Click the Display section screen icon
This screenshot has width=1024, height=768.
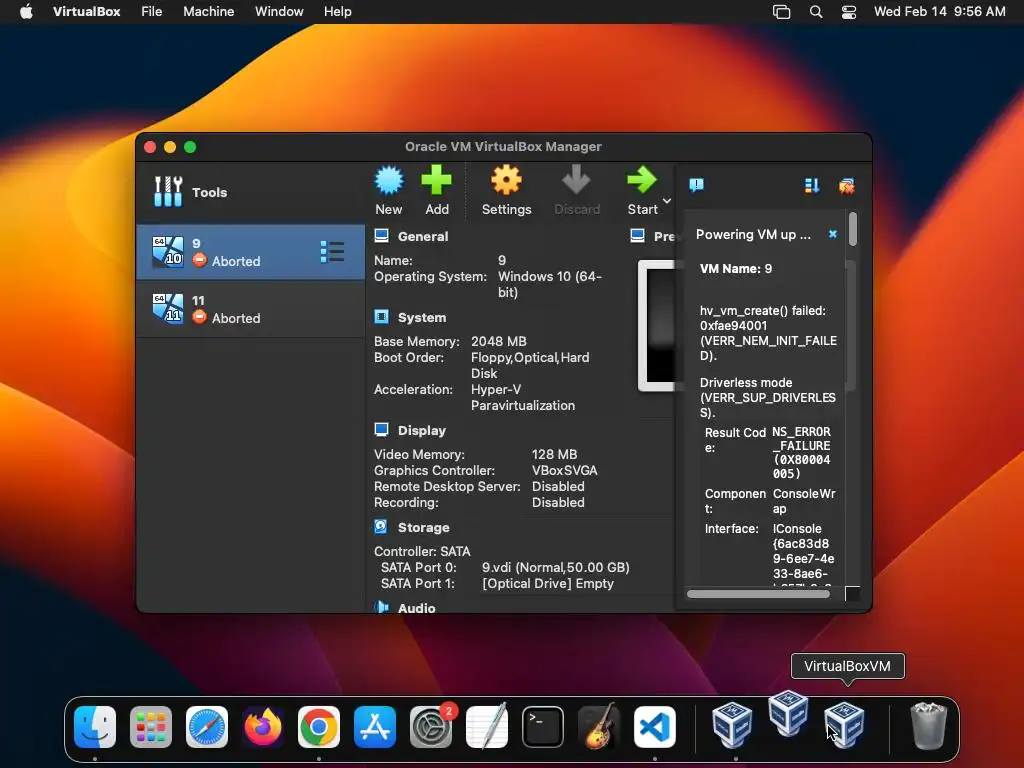tap(381, 430)
